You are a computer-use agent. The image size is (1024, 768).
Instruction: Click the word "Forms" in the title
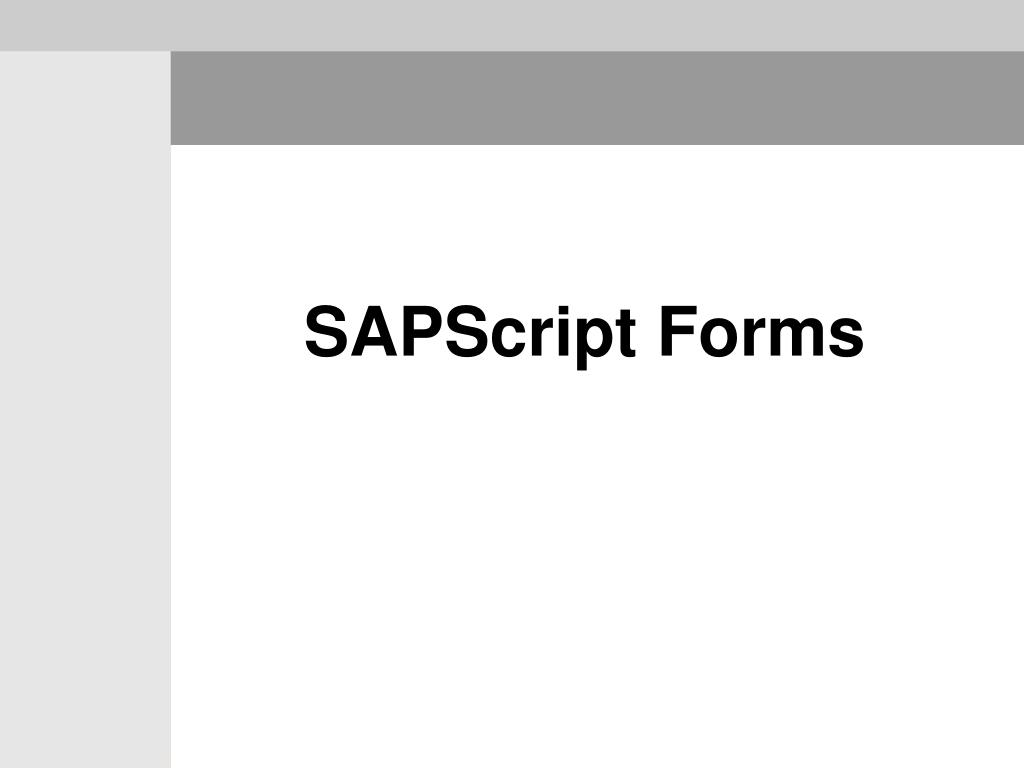761,333
